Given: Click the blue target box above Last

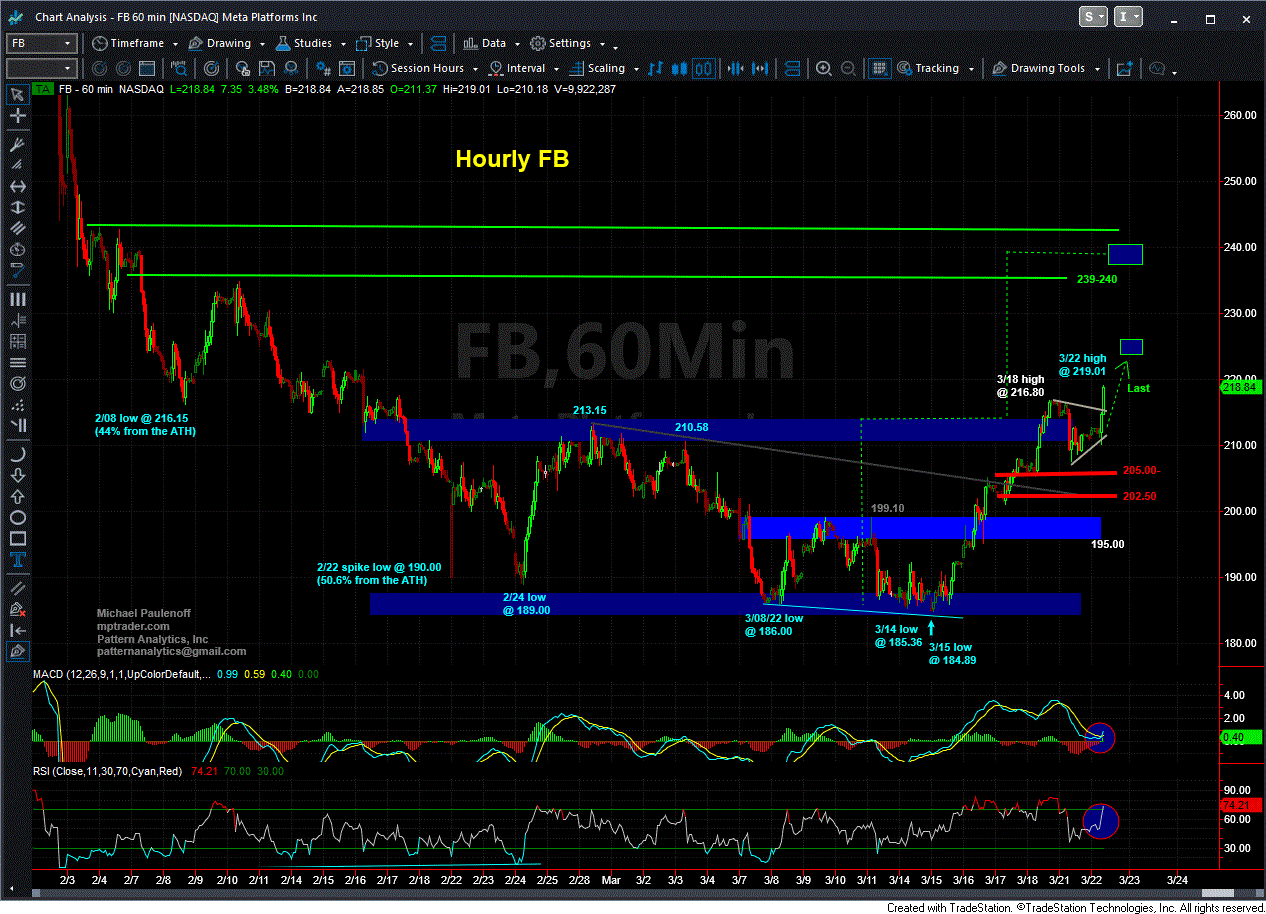Looking at the screenshot, I should [x=1131, y=346].
